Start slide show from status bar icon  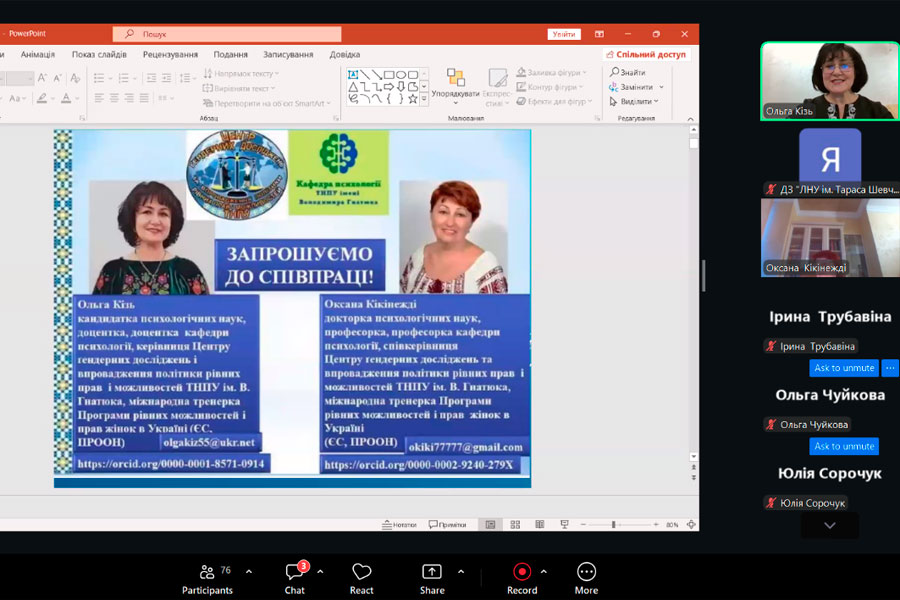coord(565,524)
